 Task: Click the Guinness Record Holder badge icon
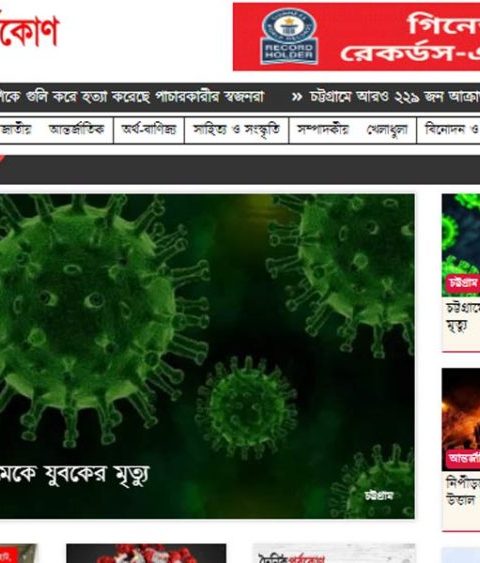(x=289, y=36)
